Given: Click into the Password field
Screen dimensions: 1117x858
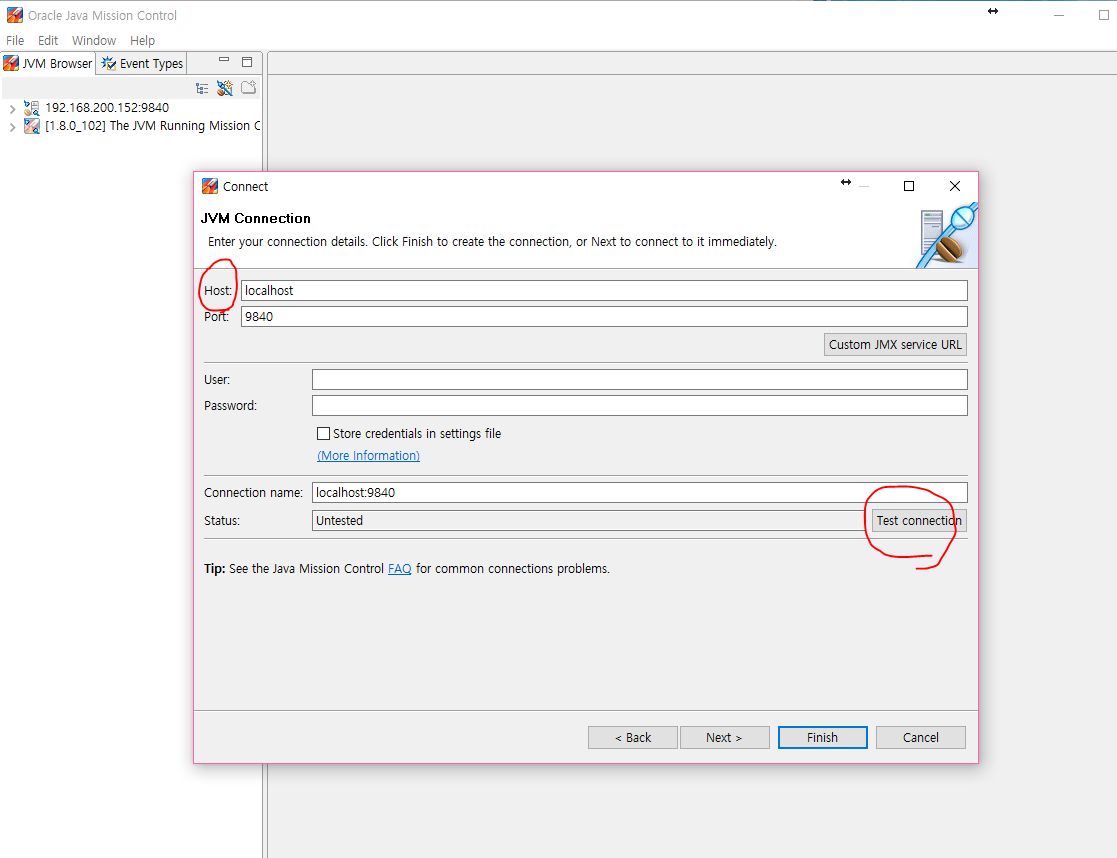Looking at the screenshot, I should (640, 405).
